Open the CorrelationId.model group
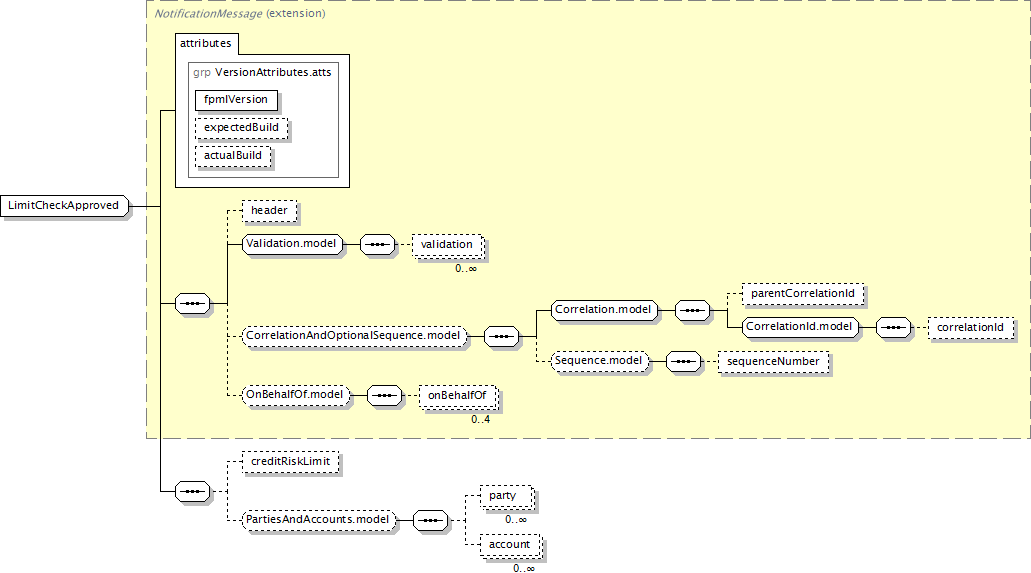 [800, 327]
